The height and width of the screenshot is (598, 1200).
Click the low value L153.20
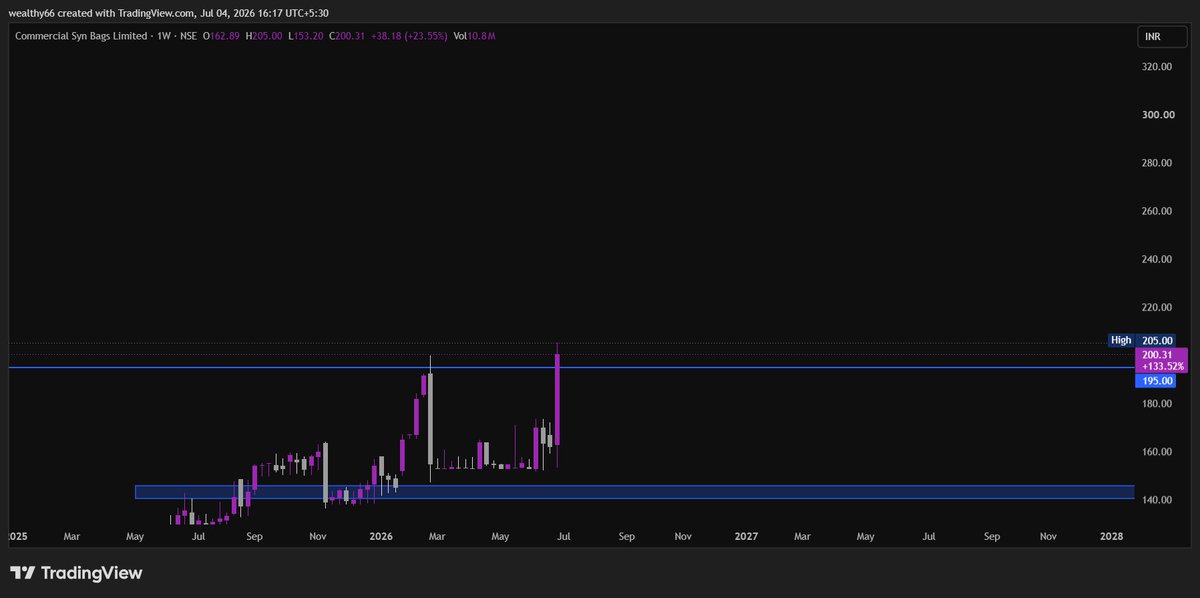(x=305, y=36)
